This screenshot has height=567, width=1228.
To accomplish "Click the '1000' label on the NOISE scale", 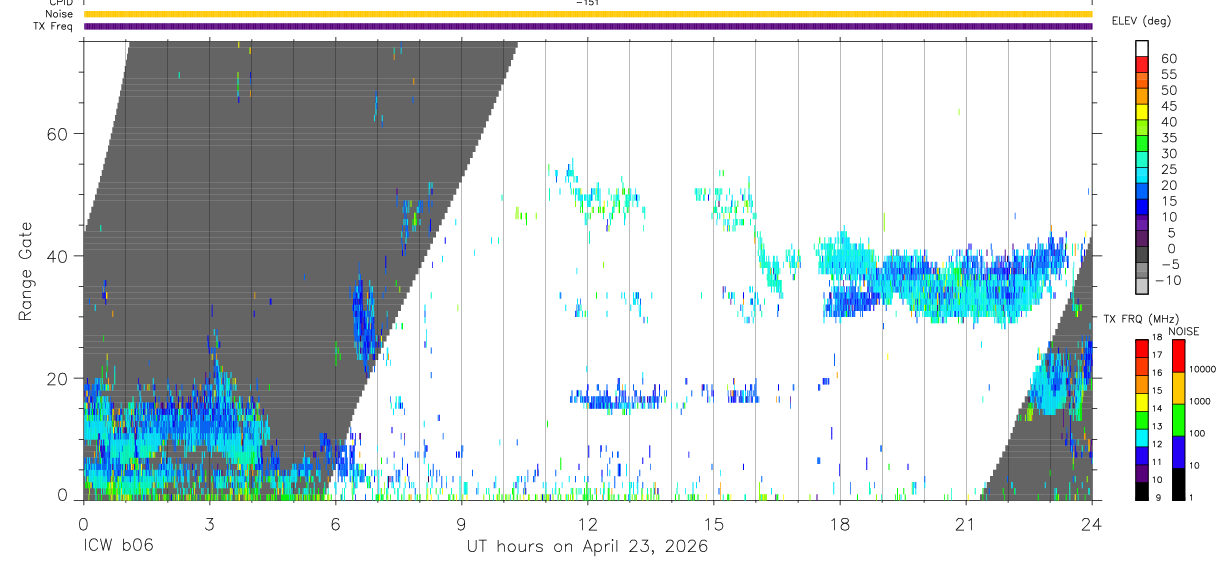I will 1200,401.
